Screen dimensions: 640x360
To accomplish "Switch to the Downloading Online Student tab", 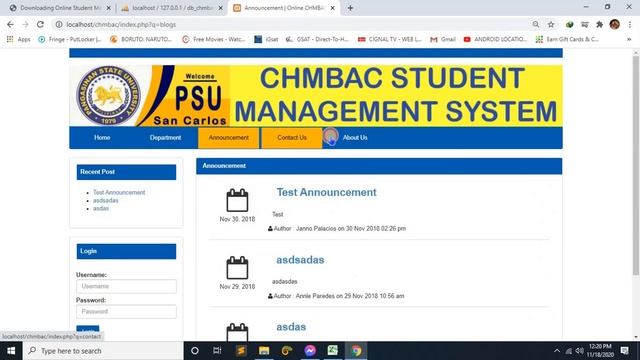I will (60, 8).
